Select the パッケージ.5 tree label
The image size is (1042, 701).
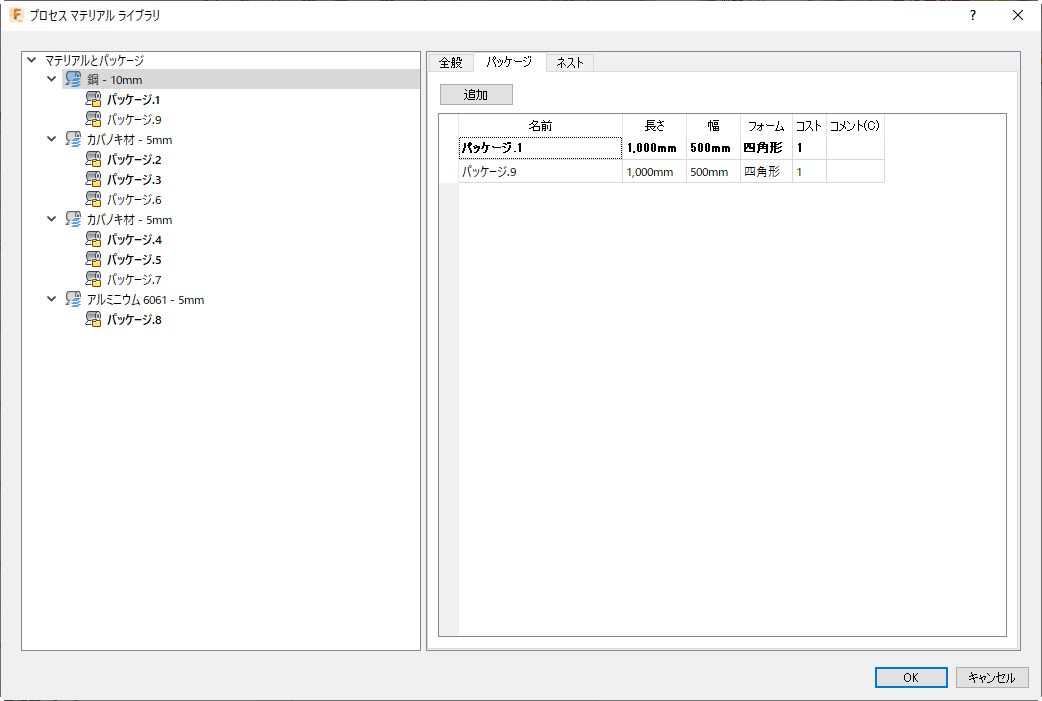pos(134,259)
